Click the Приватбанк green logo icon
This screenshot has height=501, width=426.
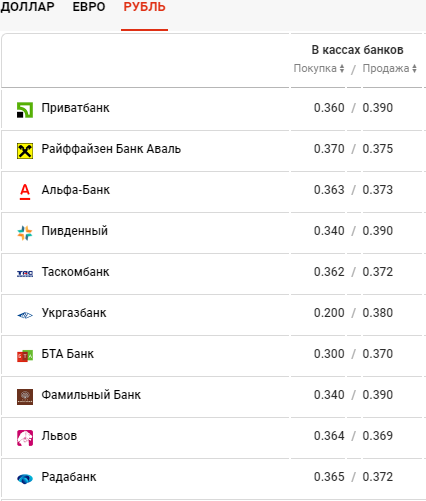[25, 110]
